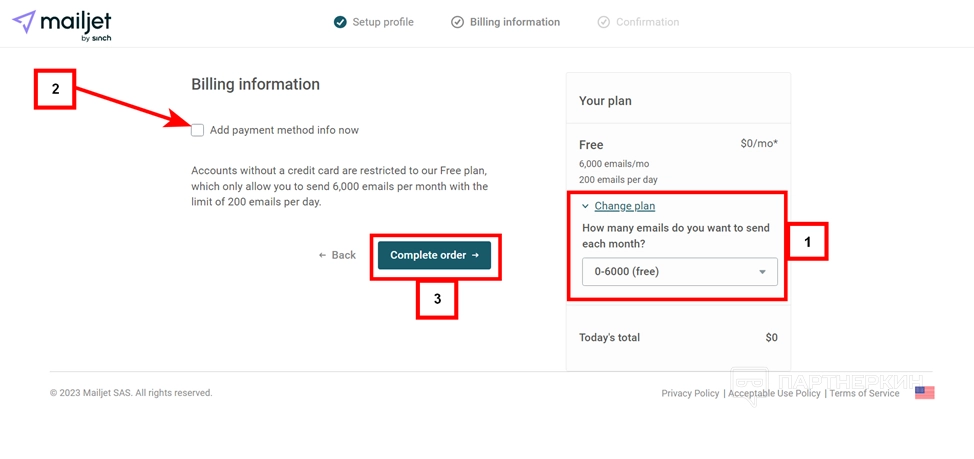Click the Change plan link
Image resolution: width=974 pixels, height=459 pixels.
pyautogui.click(x=624, y=206)
